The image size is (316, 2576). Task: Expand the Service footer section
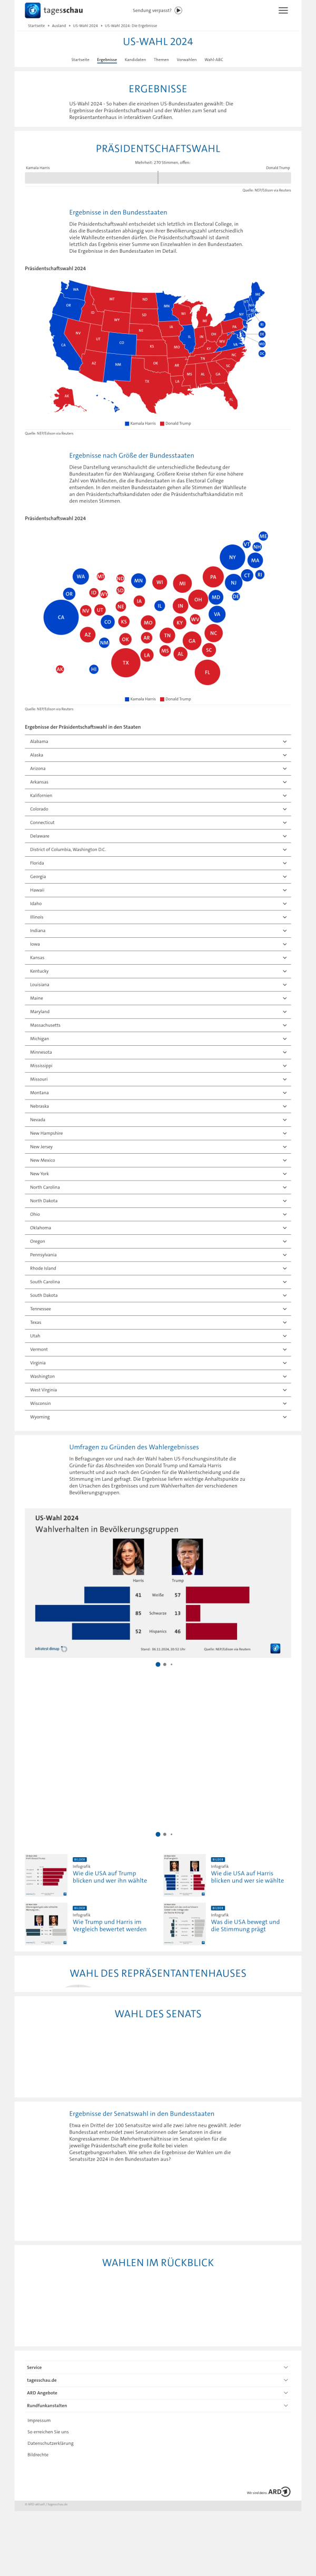point(158,2367)
